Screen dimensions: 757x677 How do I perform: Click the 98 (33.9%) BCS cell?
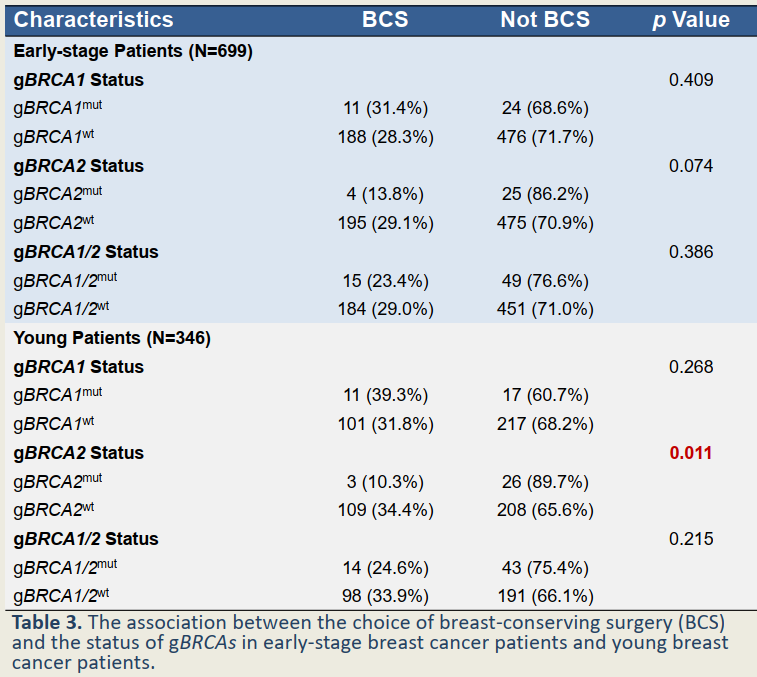click(385, 596)
